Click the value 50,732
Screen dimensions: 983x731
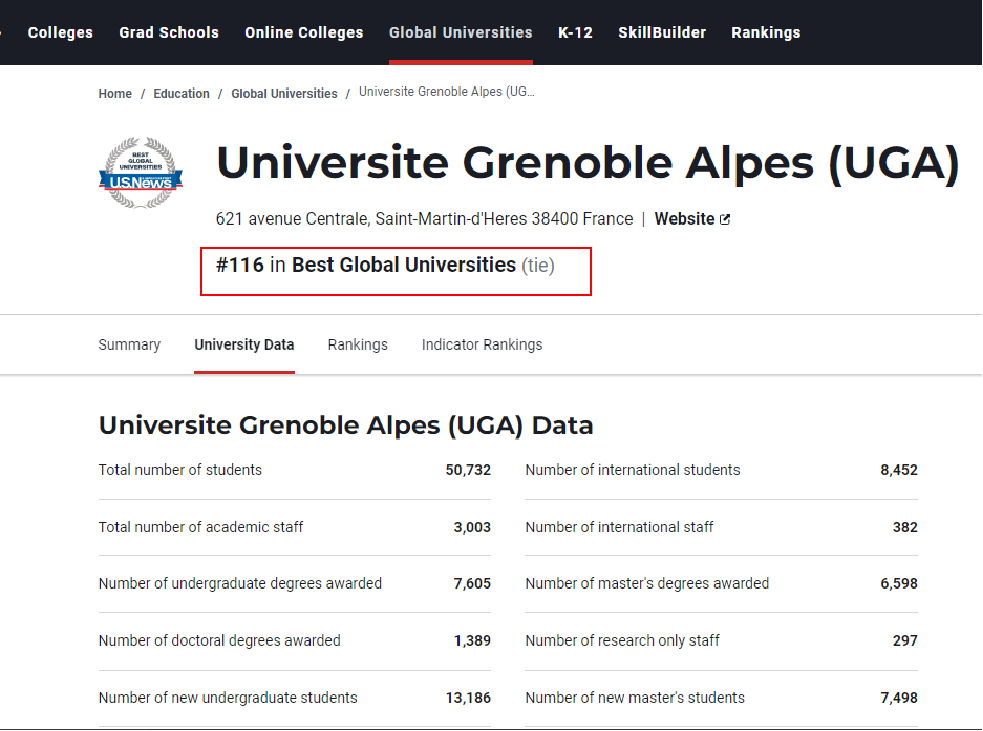468,470
